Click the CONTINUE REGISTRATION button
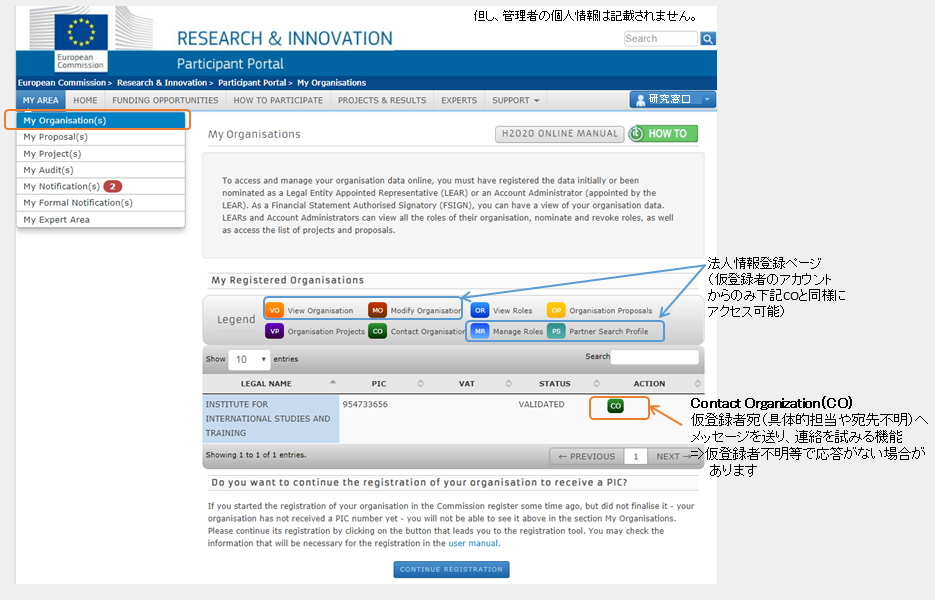This screenshot has height=600, width=935. point(451,570)
